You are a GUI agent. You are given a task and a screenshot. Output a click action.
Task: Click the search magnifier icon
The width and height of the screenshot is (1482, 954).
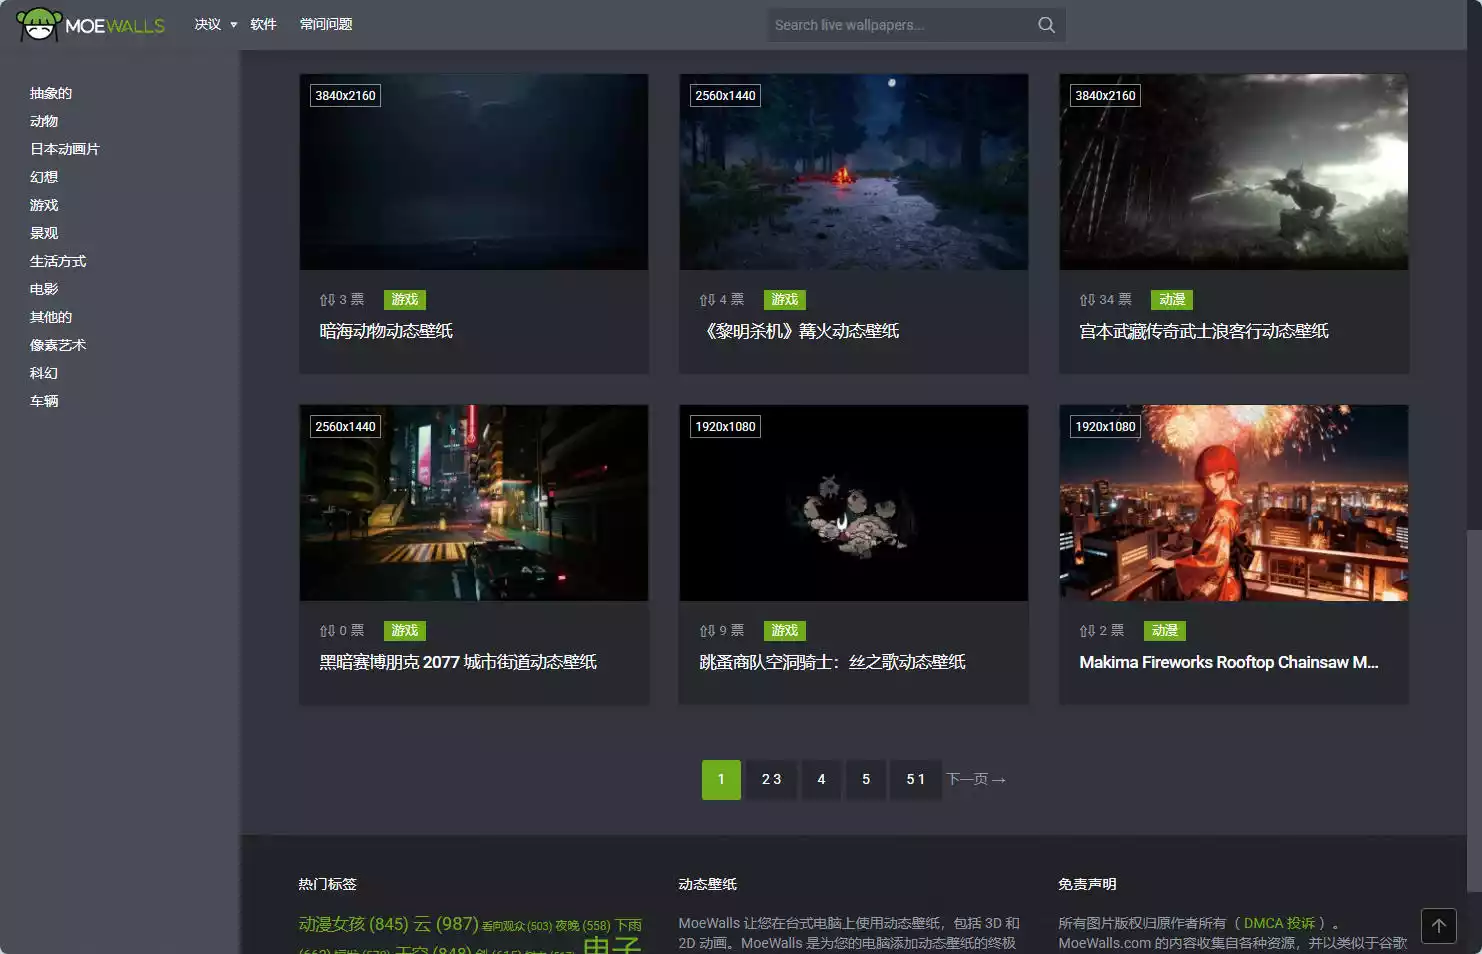point(1046,25)
